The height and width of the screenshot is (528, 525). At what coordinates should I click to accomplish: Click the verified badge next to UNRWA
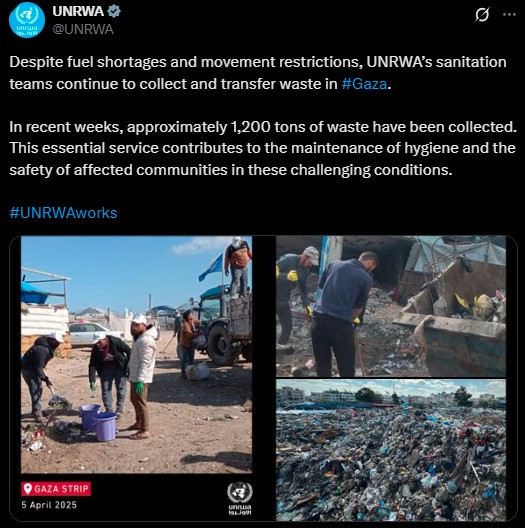[114, 11]
